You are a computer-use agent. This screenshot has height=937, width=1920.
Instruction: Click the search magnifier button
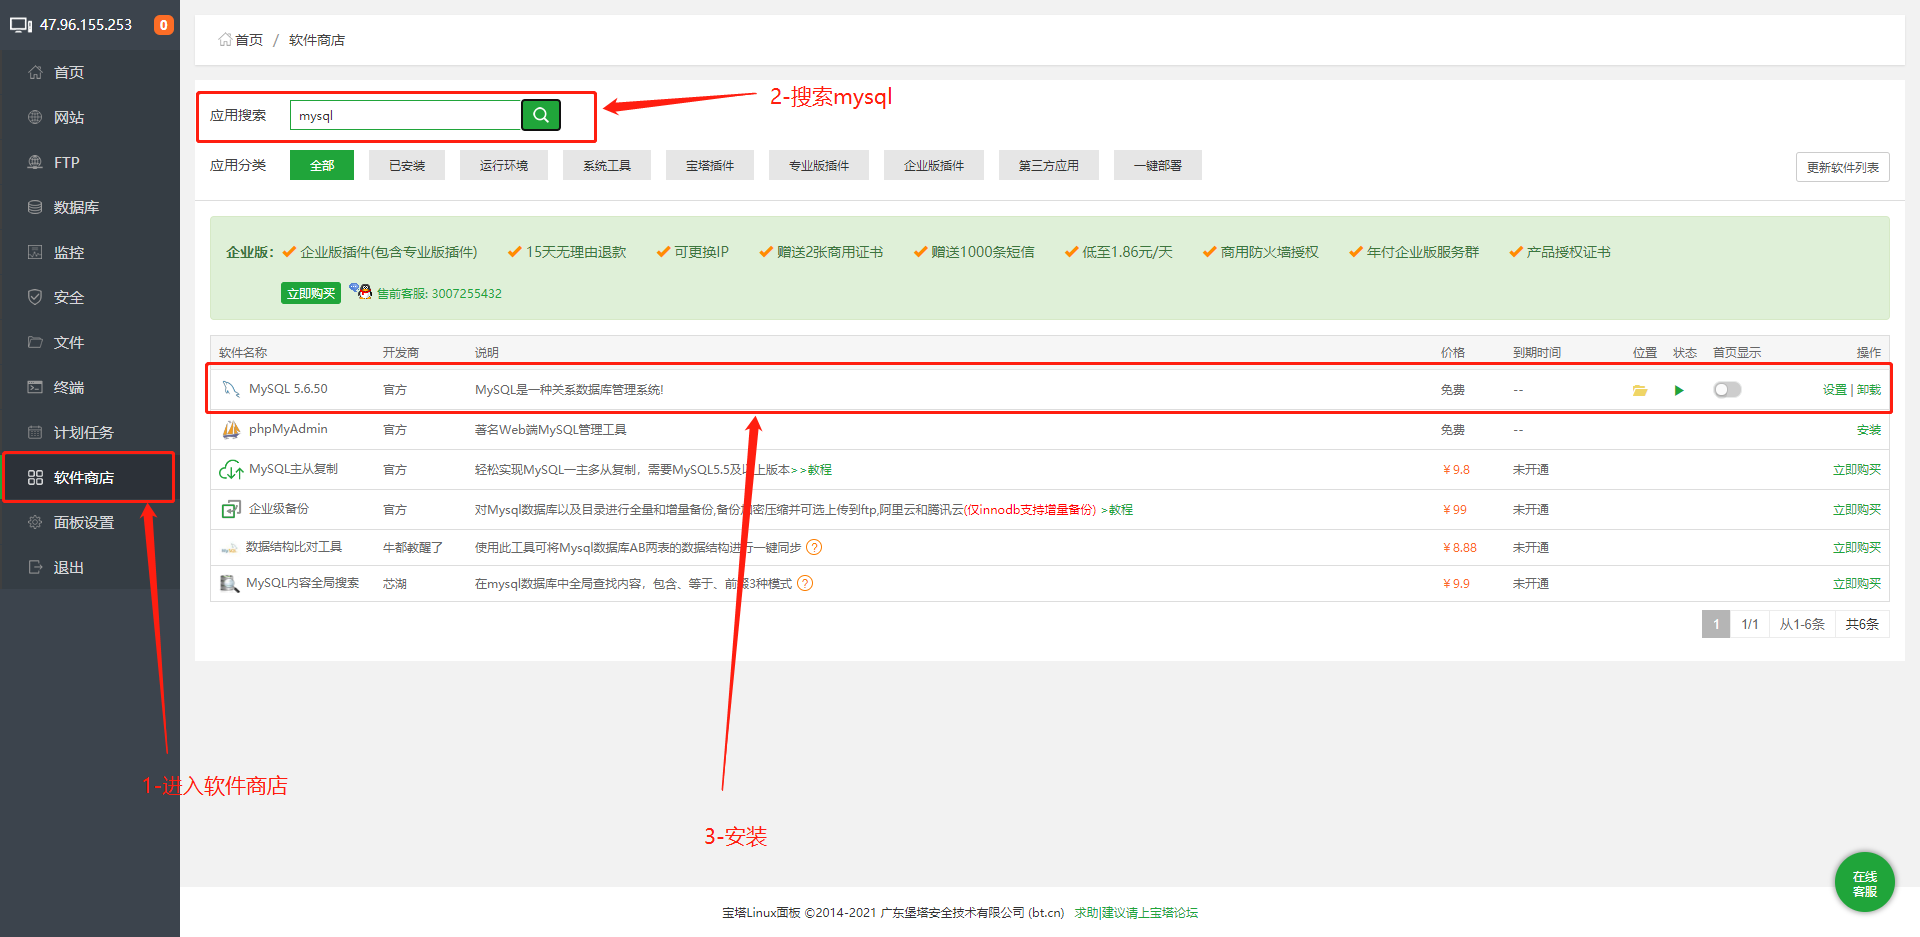[541, 115]
